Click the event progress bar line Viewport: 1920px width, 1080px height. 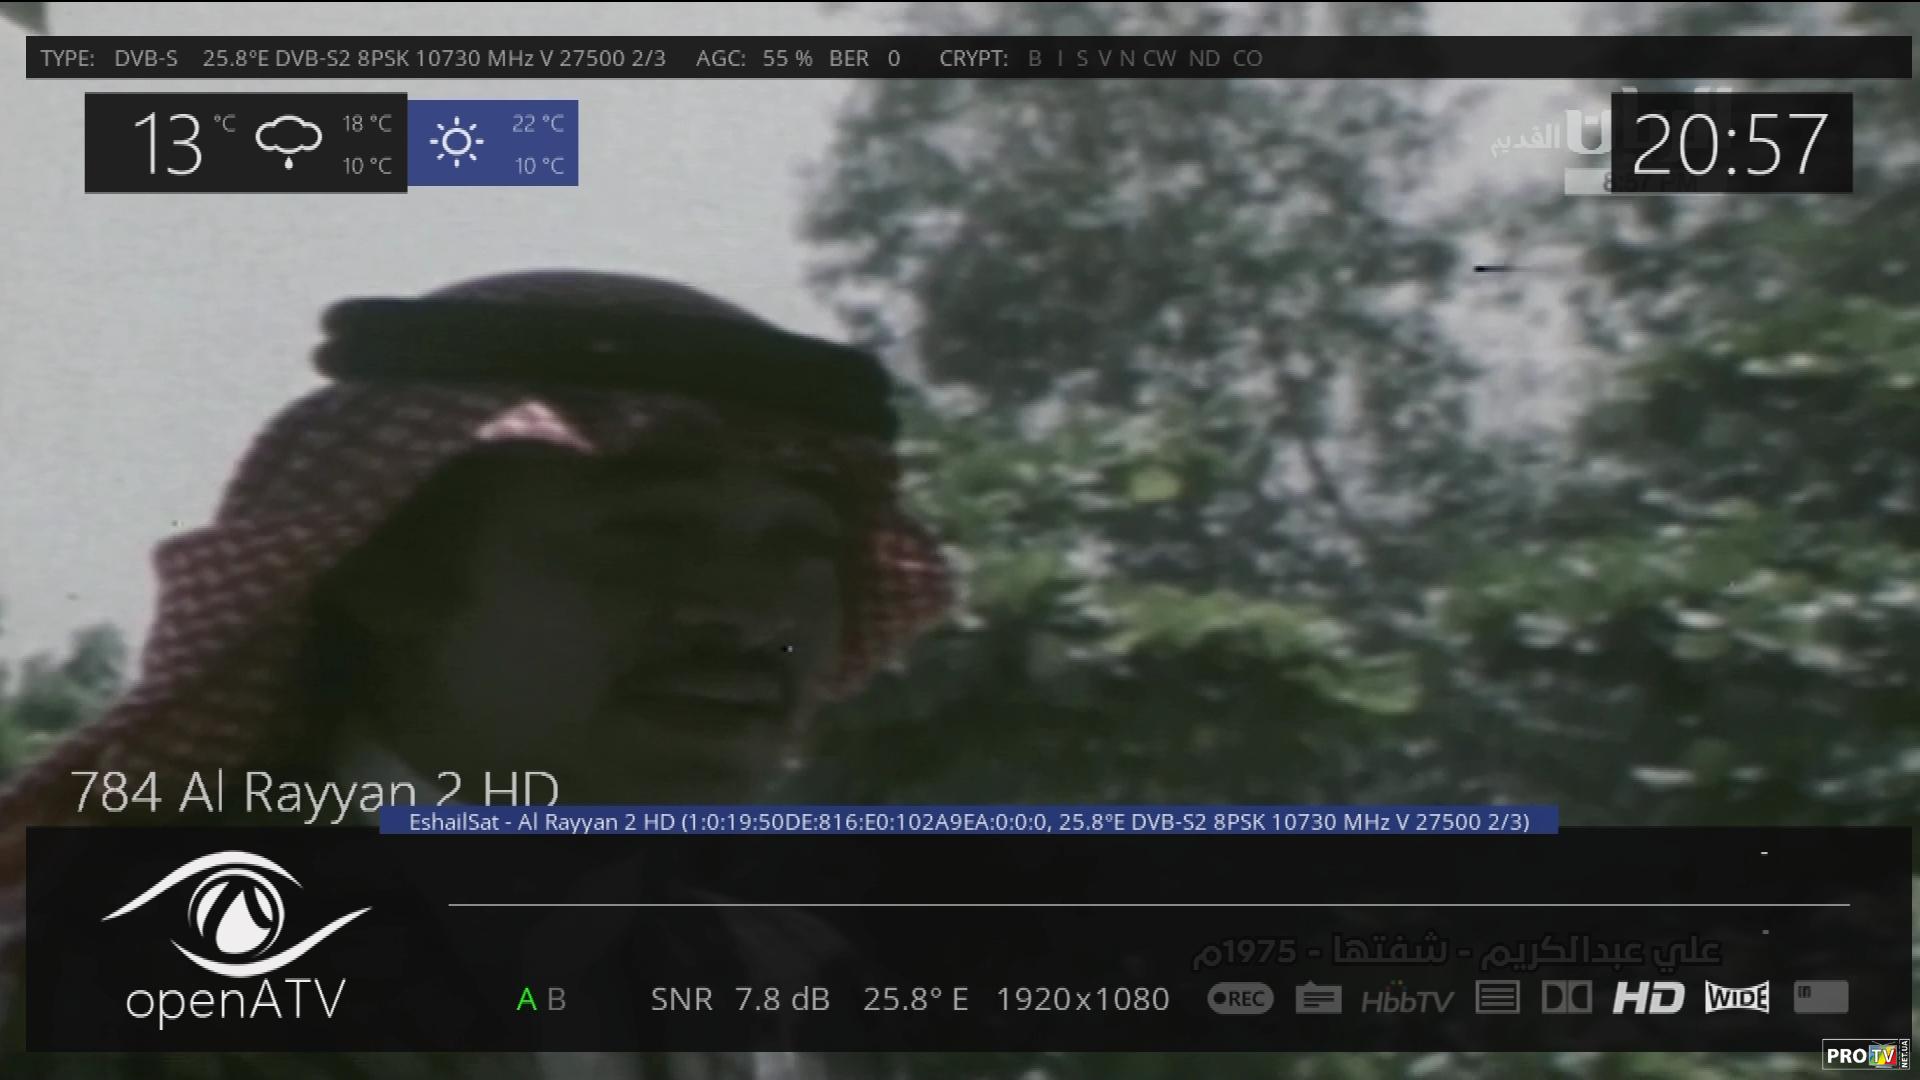pos(1148,904)
